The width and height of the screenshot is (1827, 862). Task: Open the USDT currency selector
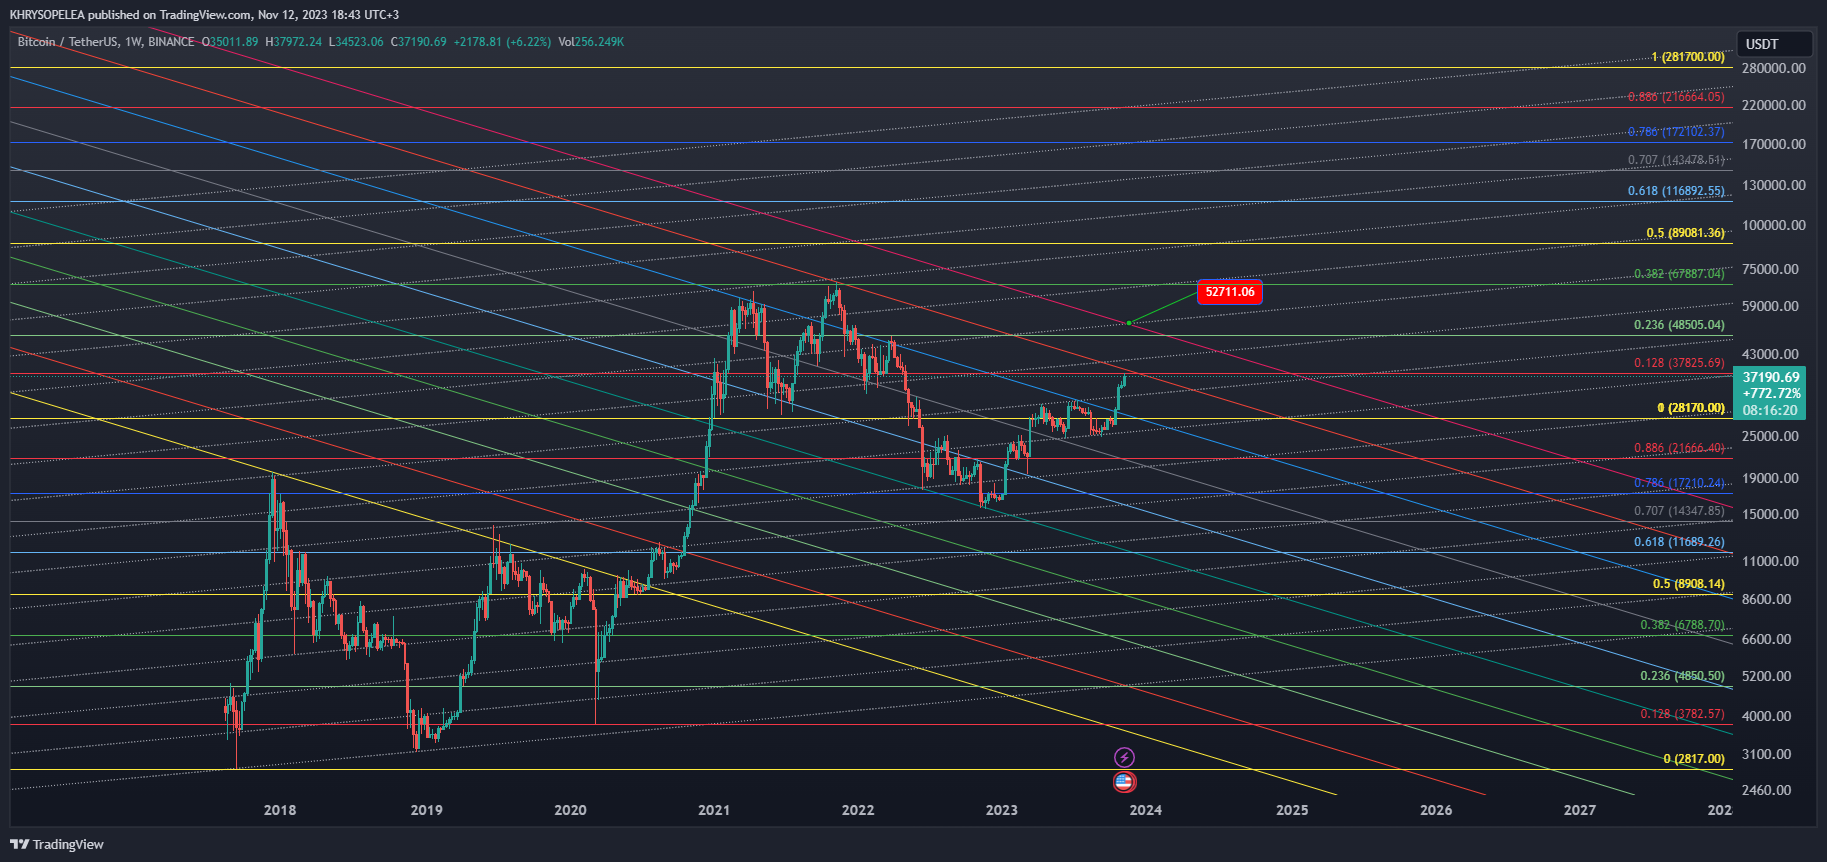click(x=1774, y=44)
